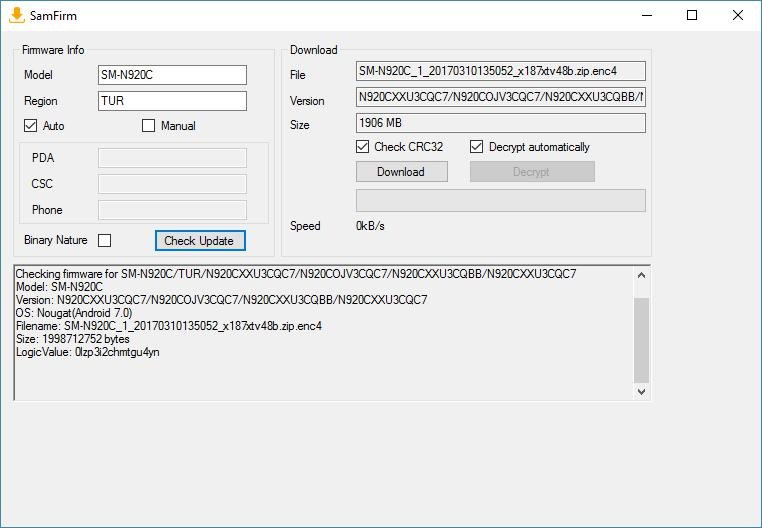Click the CSC input field

coord(172,184)
